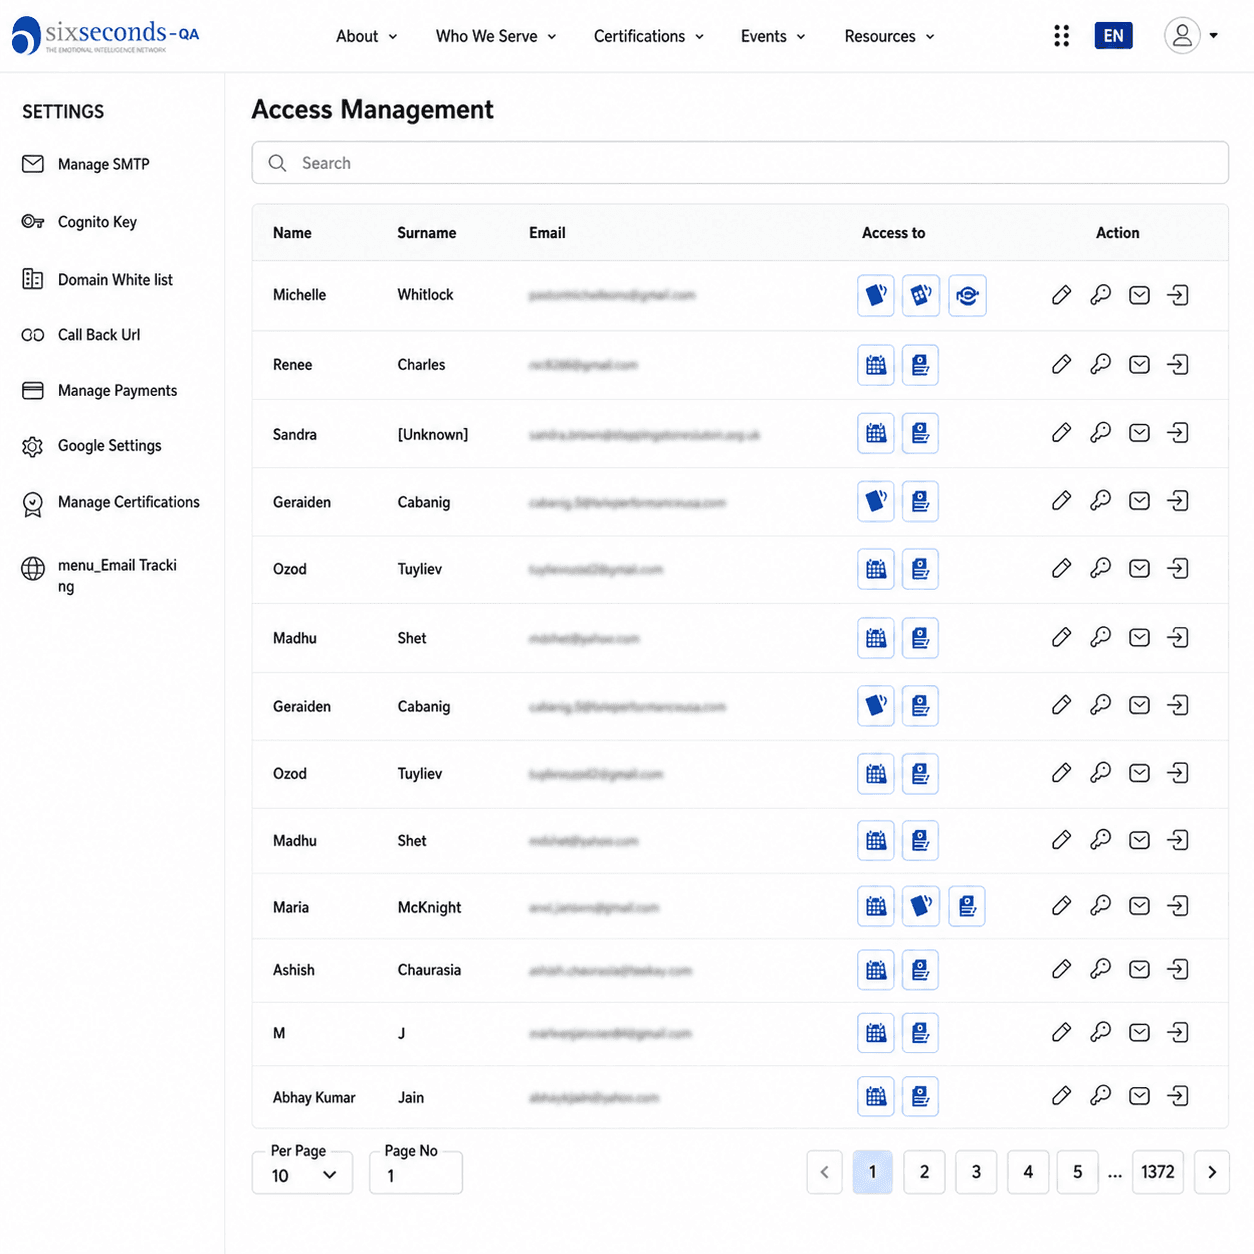
Task: Click the envelope icon for Sandra [Unknown]
Action: point(1139,433)
